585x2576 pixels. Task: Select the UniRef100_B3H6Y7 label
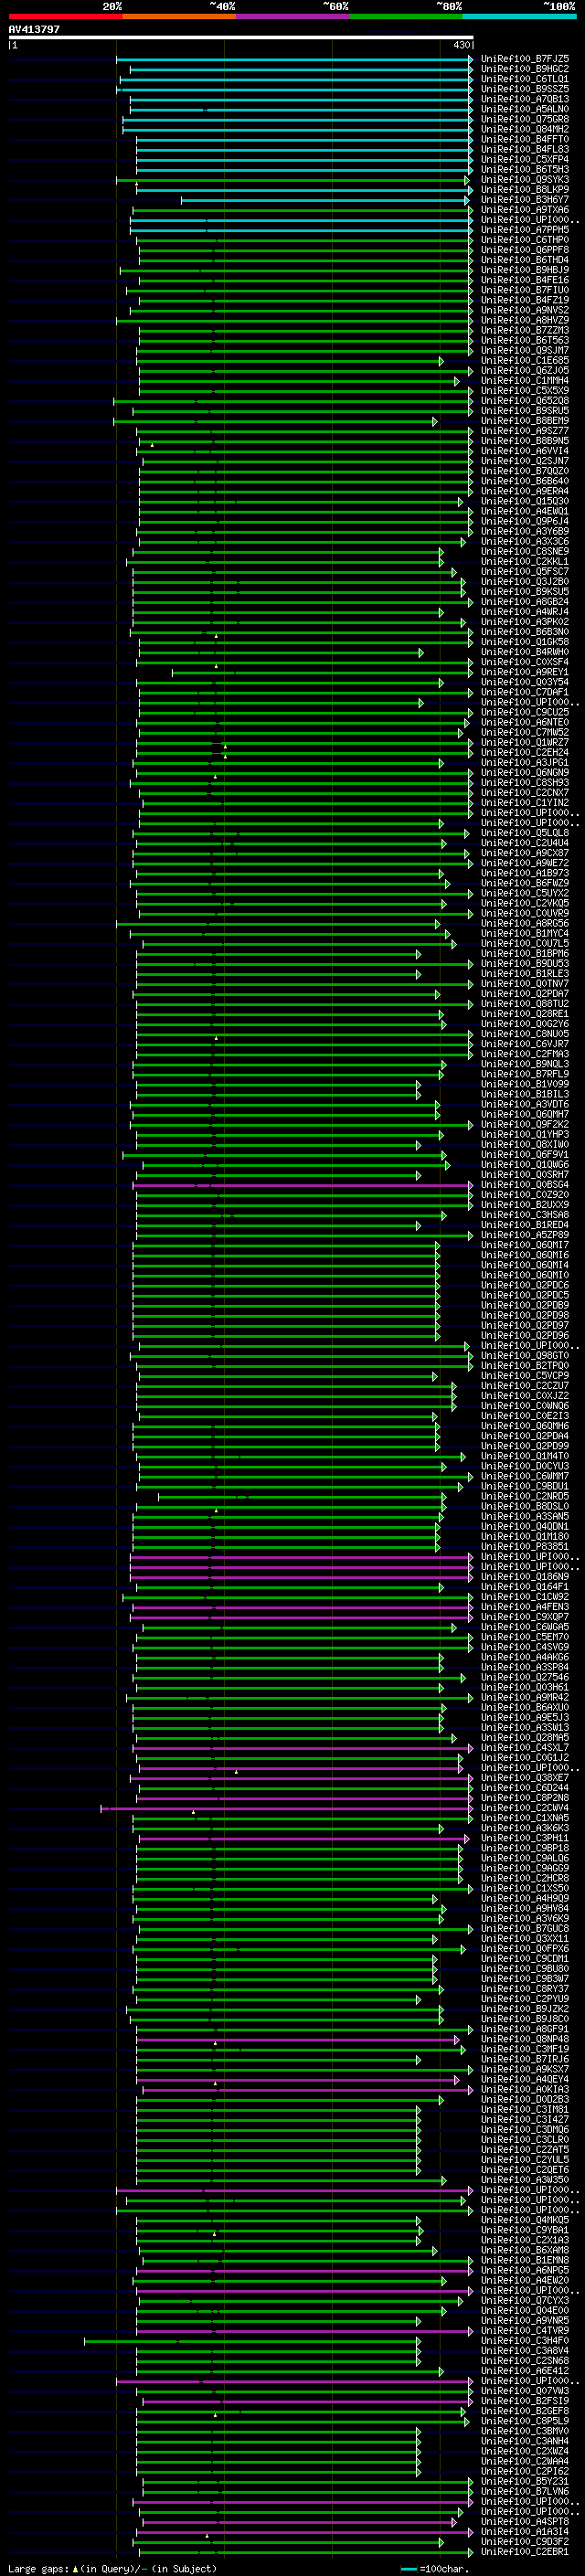525,199
